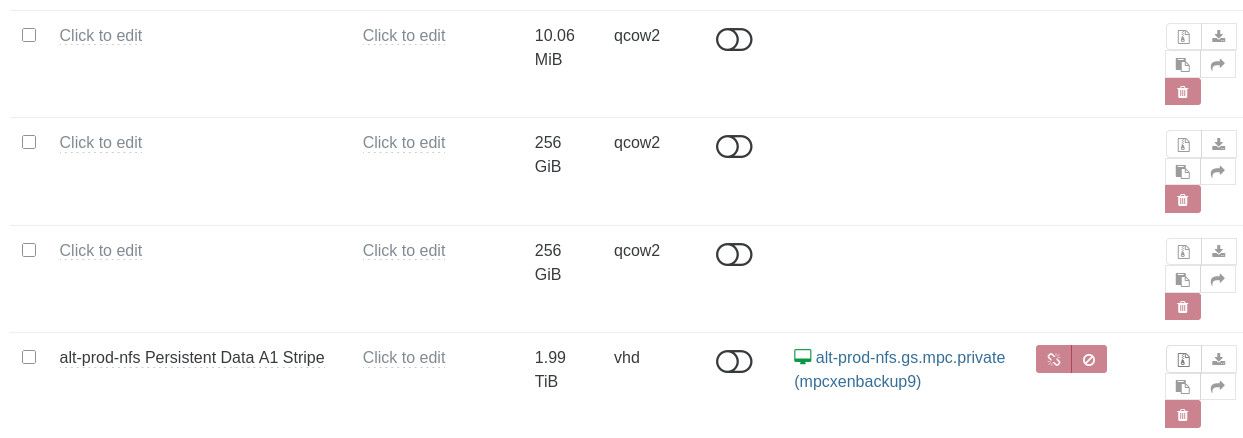Screen dimensions: 1243x438
Task: Copy the alt-prod-nfs Persistent Data disk
Action: [x=1183, y=387]
